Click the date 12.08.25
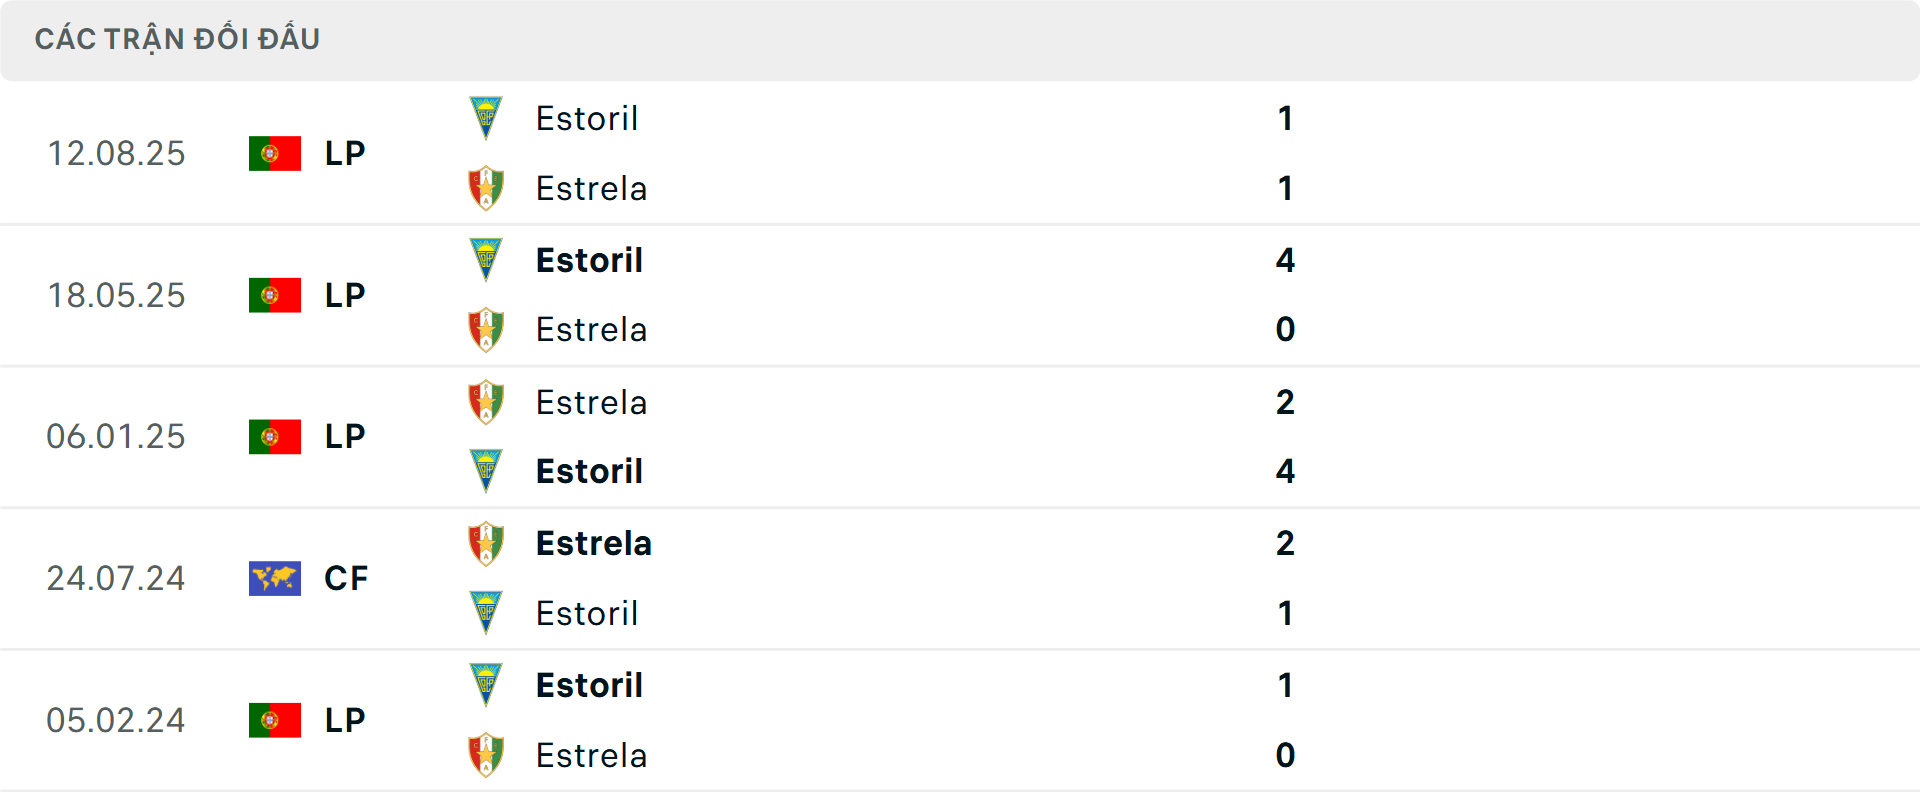This screenshot has width=1920, height=792. pyautogui.click(x=116, y=153)
